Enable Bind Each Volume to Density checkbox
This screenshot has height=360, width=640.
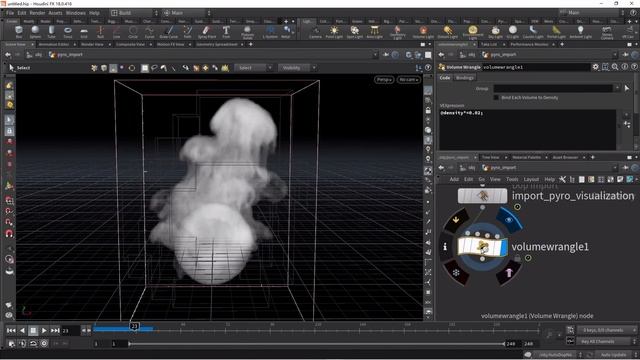click(496, 98)
